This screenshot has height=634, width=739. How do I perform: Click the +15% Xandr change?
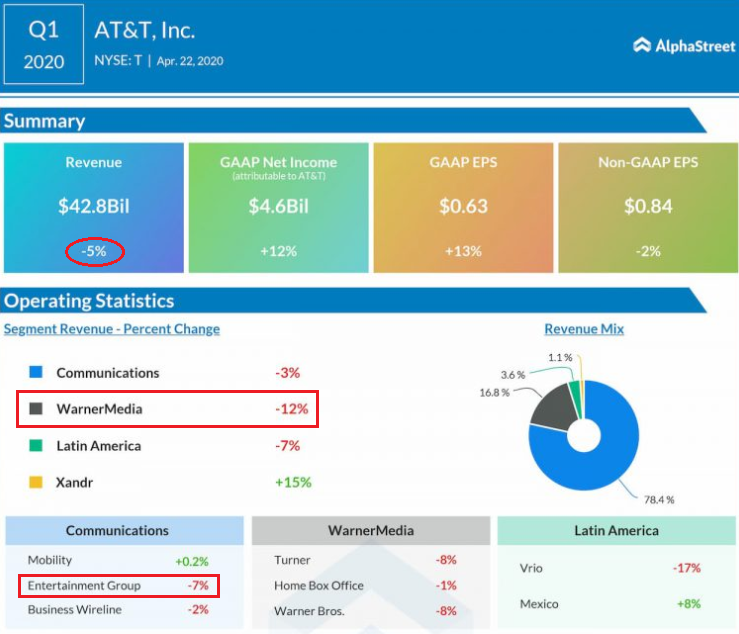pyautogui.click(x=293, y=482)
